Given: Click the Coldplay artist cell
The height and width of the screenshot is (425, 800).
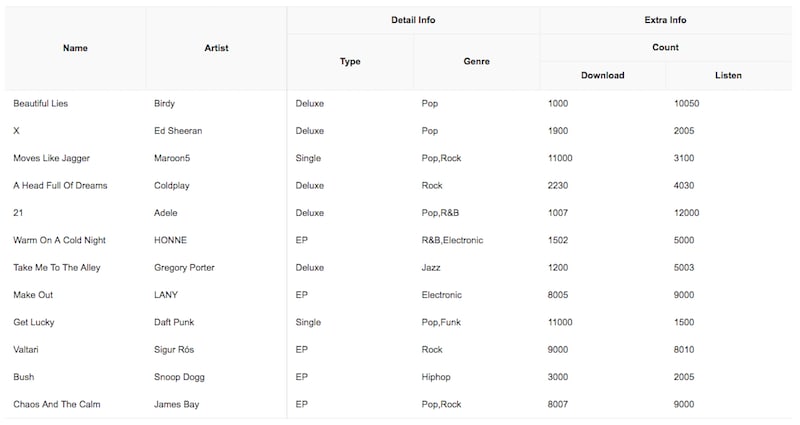Looking at the screenshot, I should (174, 185).
